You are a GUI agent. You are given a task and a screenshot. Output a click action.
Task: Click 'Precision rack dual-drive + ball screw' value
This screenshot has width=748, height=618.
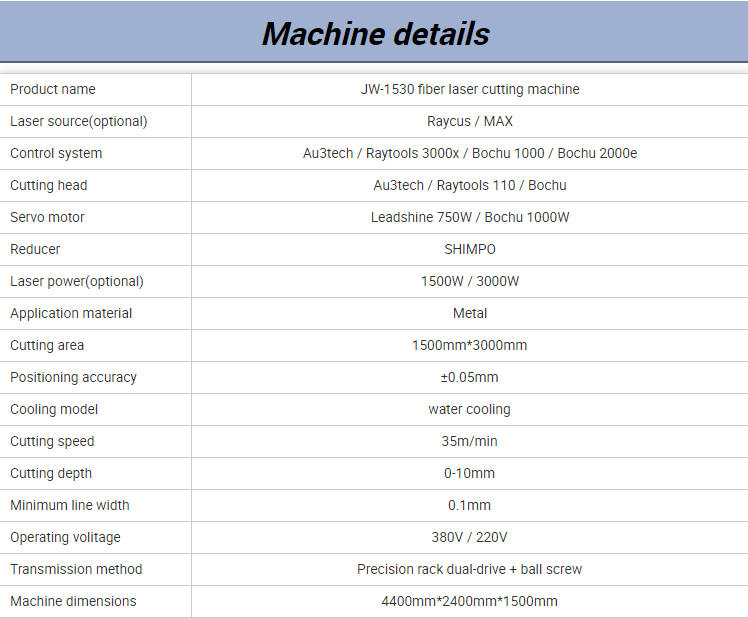click(x=470, y=569)
